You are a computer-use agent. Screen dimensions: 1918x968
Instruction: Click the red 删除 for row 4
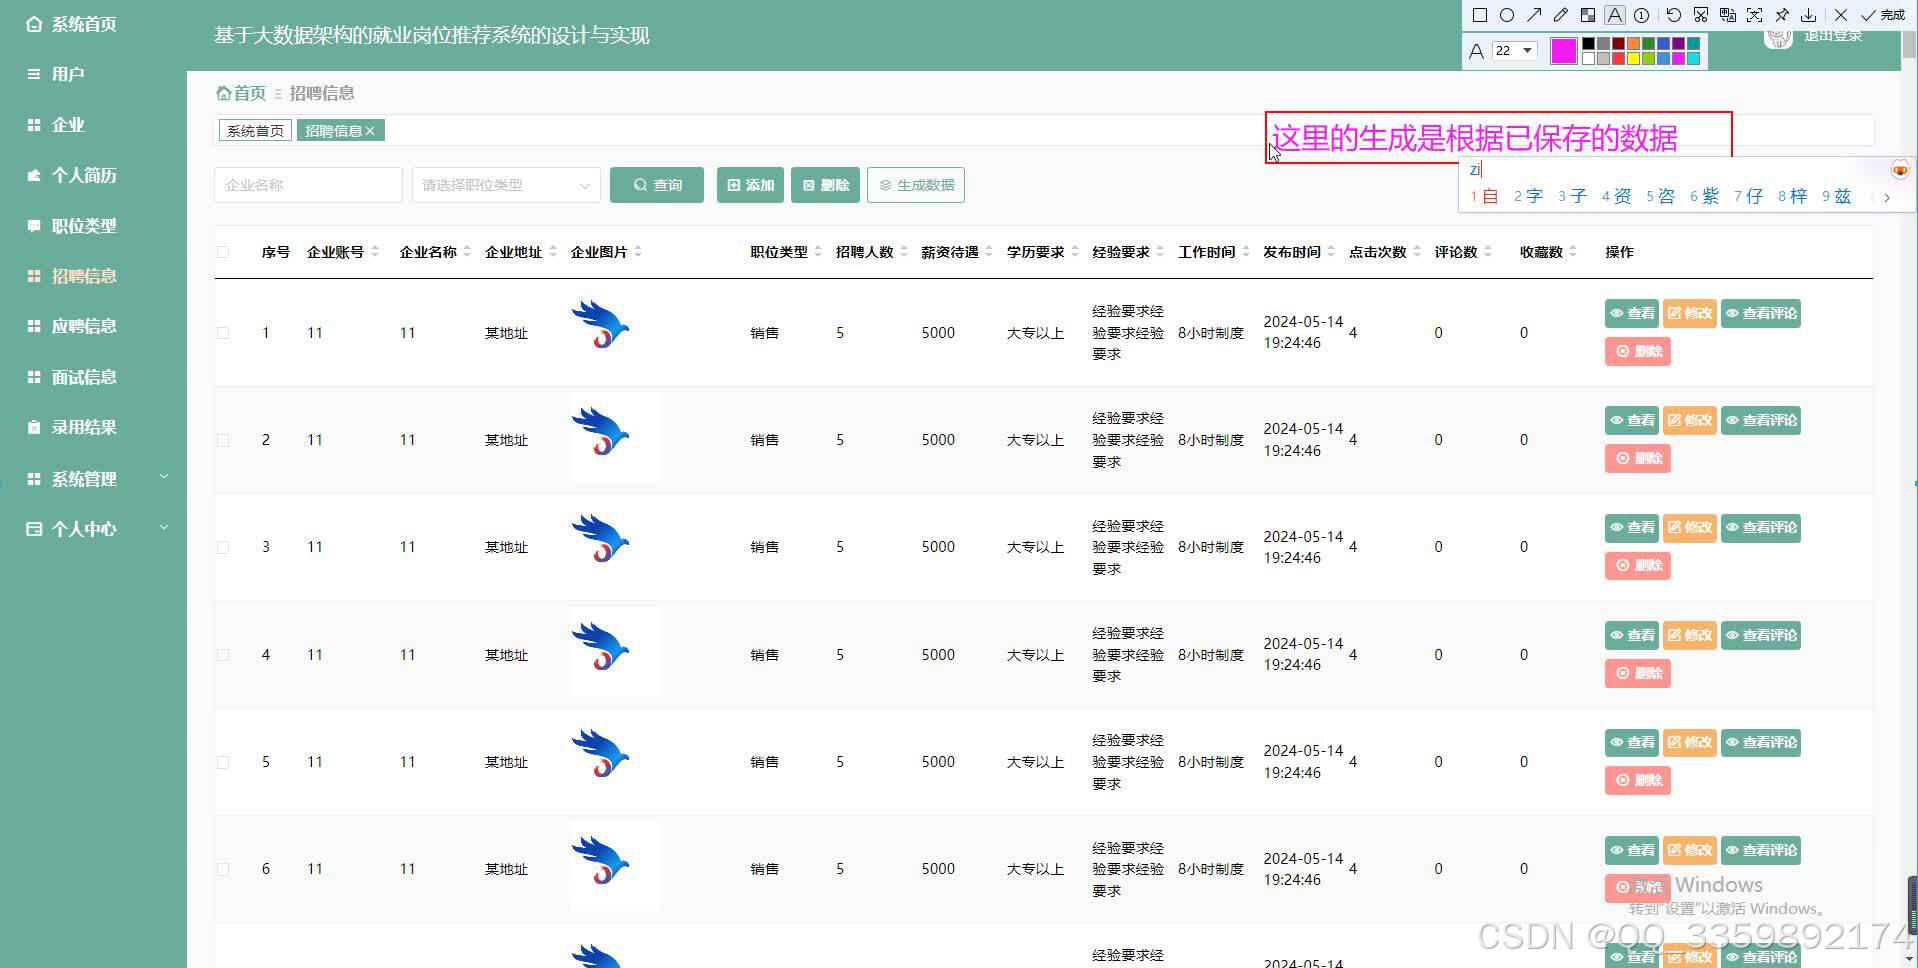[1638, 673]
